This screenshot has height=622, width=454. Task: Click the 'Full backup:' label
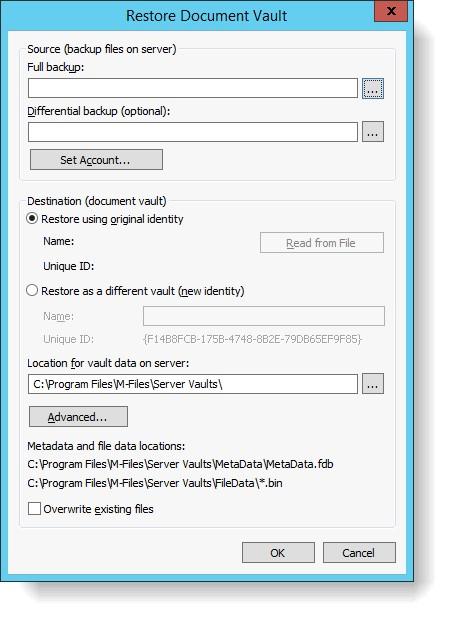point(56,67)
